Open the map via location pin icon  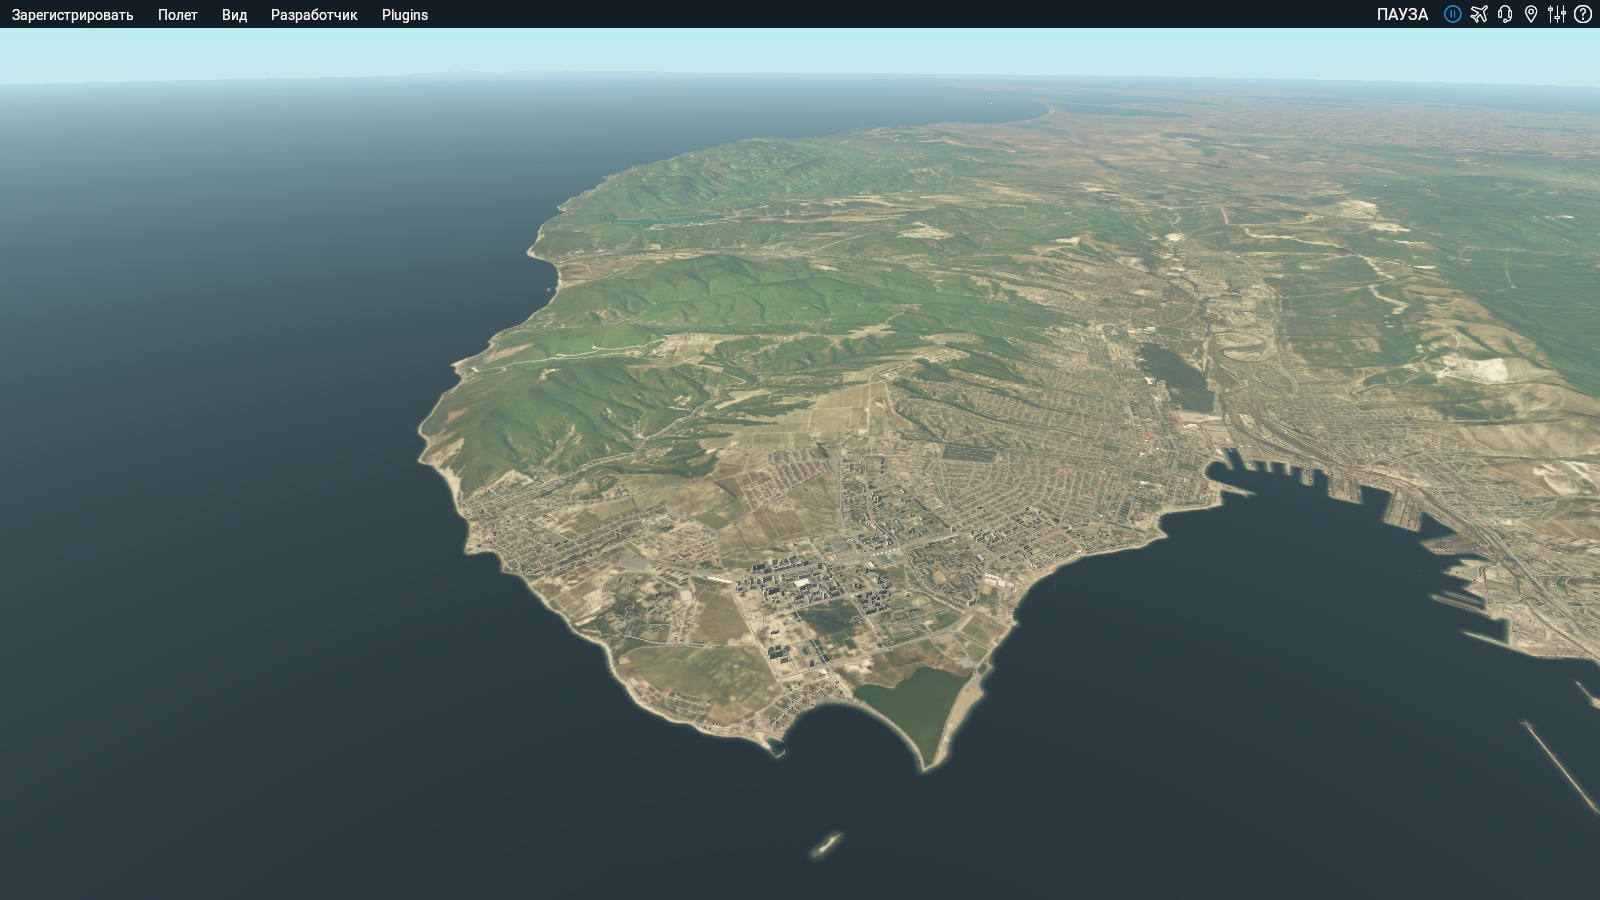(1531, 14)
